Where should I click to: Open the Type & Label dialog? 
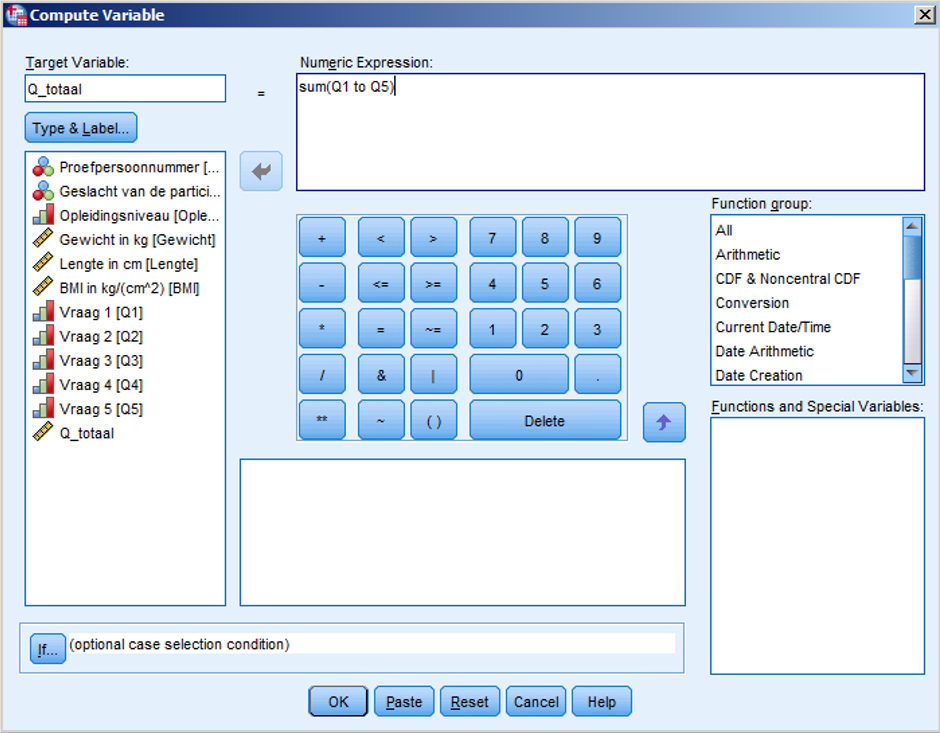point(81,128)
